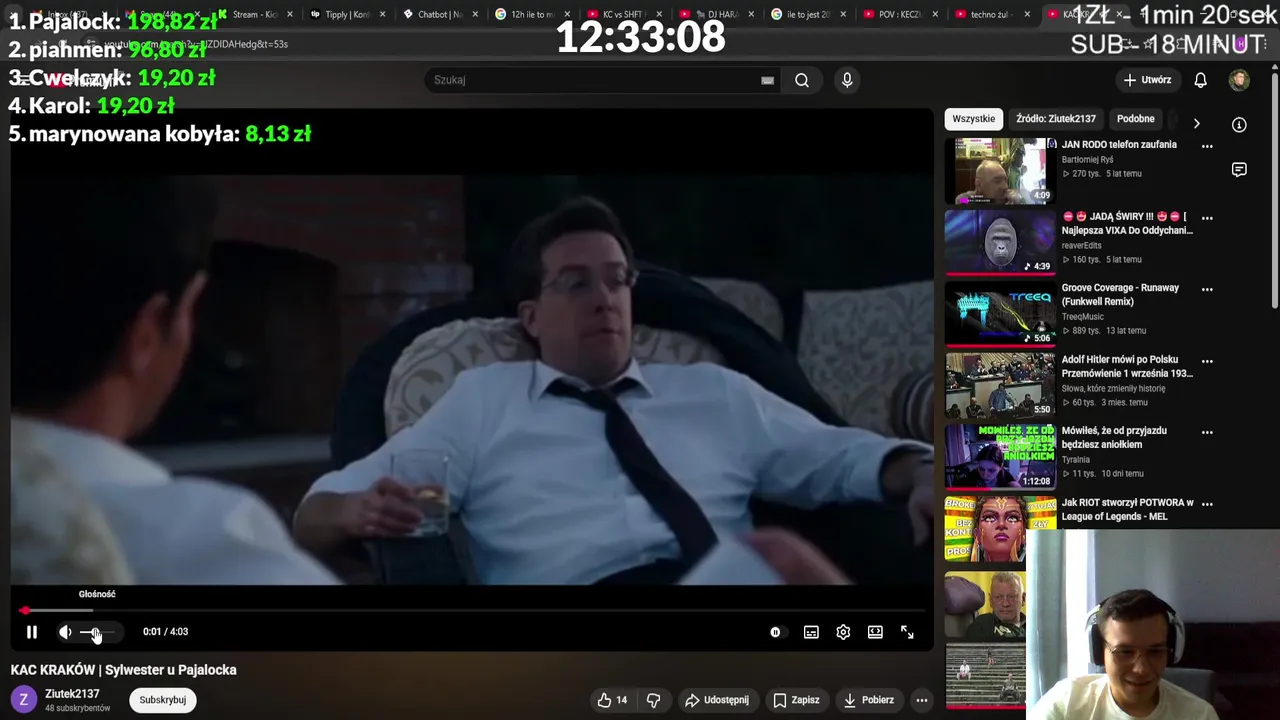Open the side panel comments icon

click(1239, 170)
